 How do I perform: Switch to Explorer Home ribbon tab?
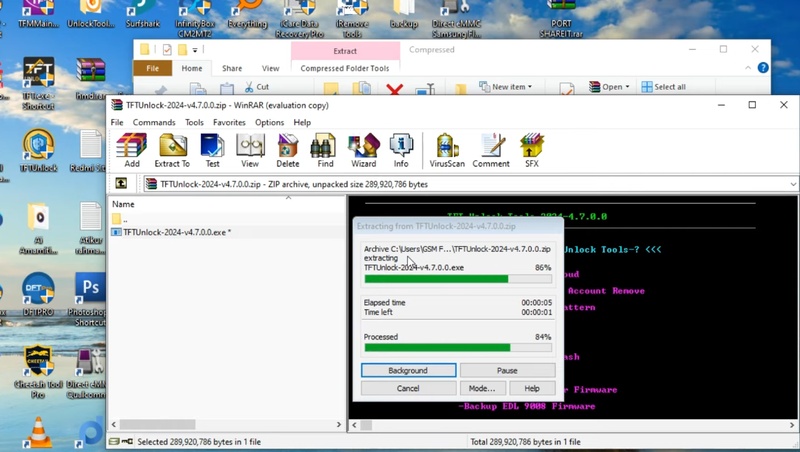click(192, 68)
